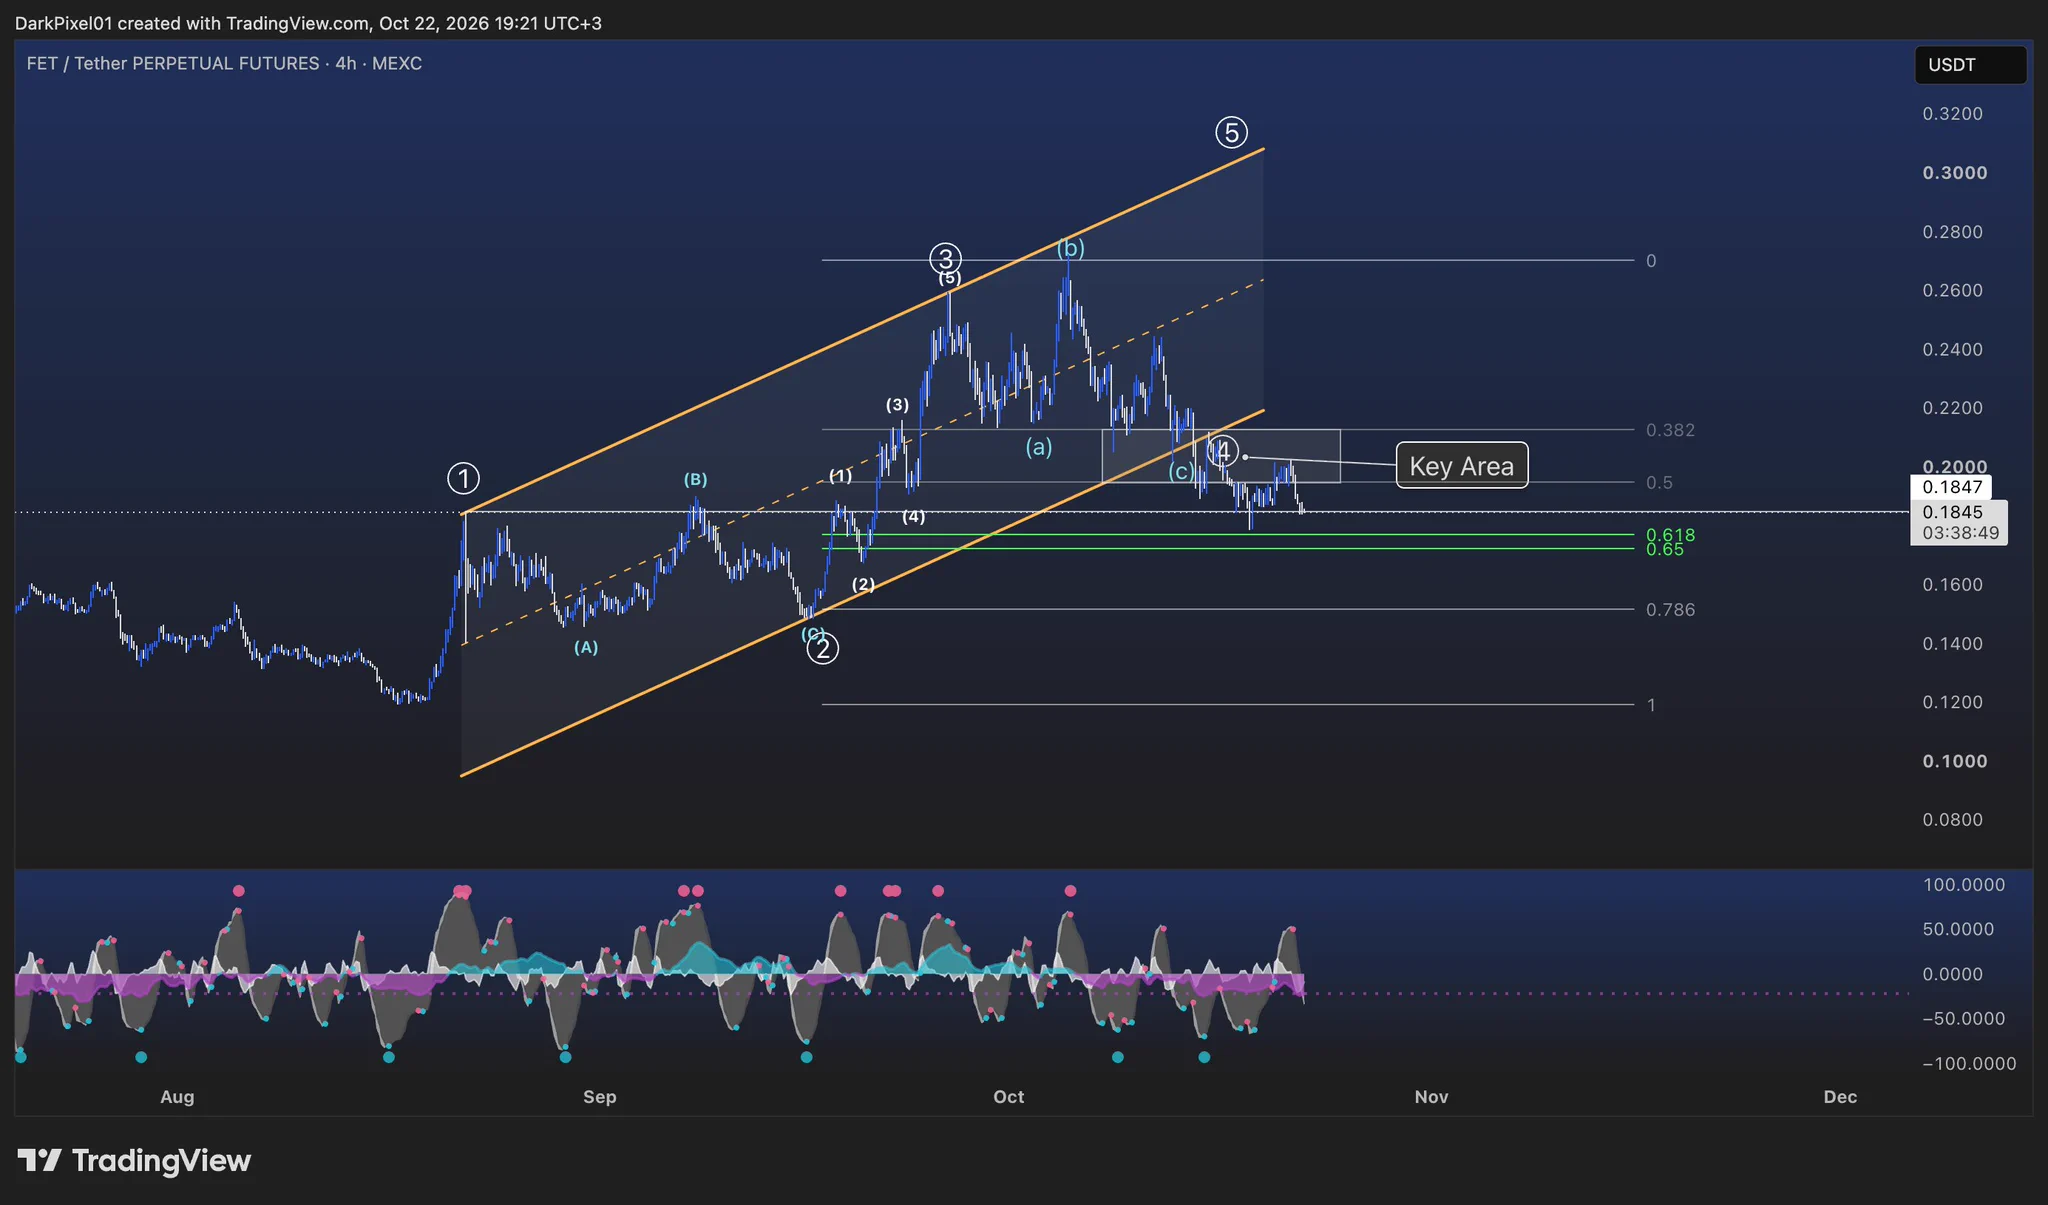Select the circled 2 wave label
Screen dimensions: 2048x1205
coord(822,649)
